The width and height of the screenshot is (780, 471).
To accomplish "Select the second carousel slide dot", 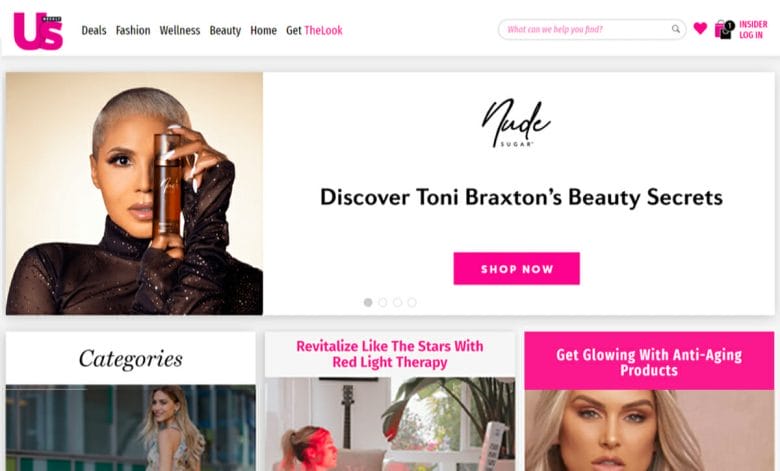I will (x=383, y=302).
